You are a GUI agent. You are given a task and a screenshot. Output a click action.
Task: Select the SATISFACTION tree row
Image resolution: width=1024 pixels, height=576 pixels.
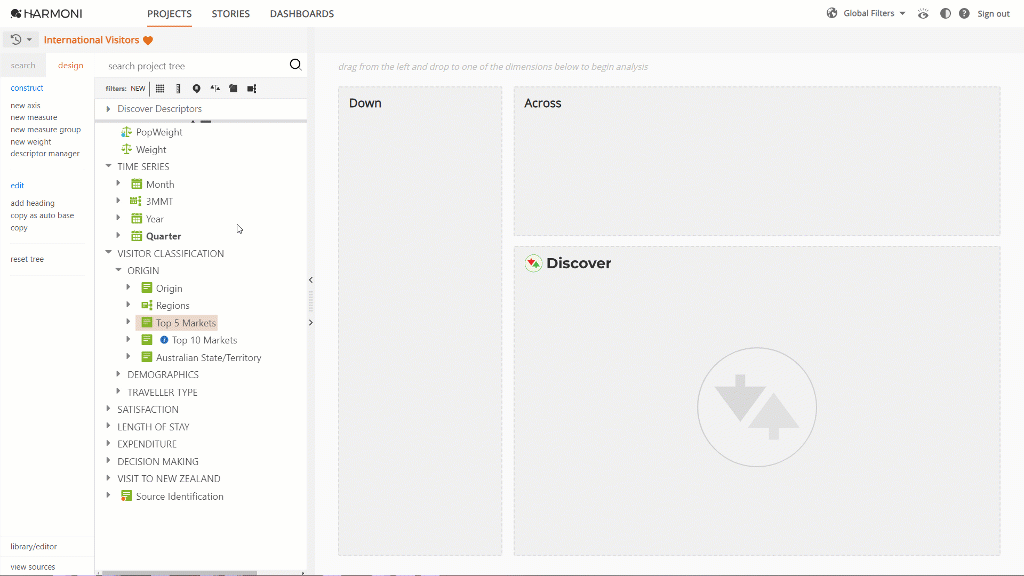(148, 409)
